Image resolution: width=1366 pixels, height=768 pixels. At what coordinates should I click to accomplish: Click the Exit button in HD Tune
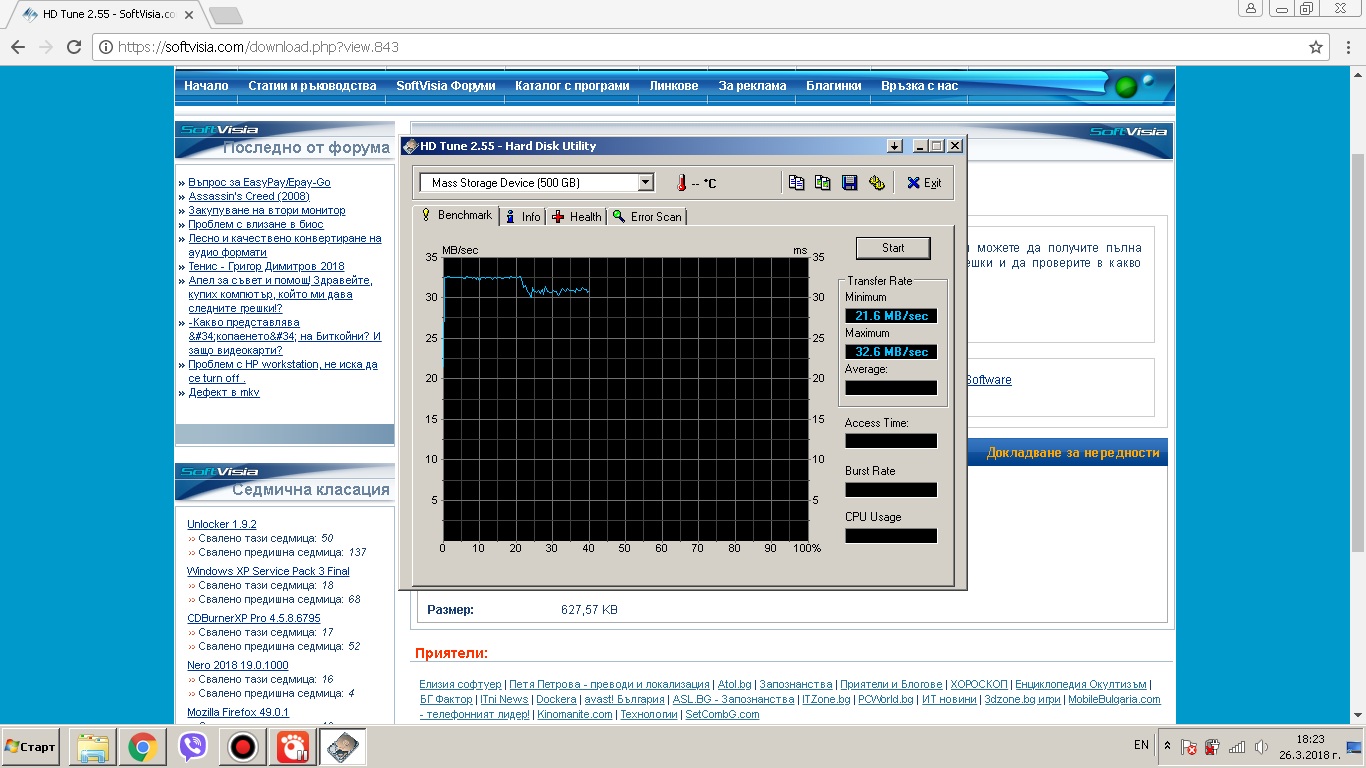923,183
